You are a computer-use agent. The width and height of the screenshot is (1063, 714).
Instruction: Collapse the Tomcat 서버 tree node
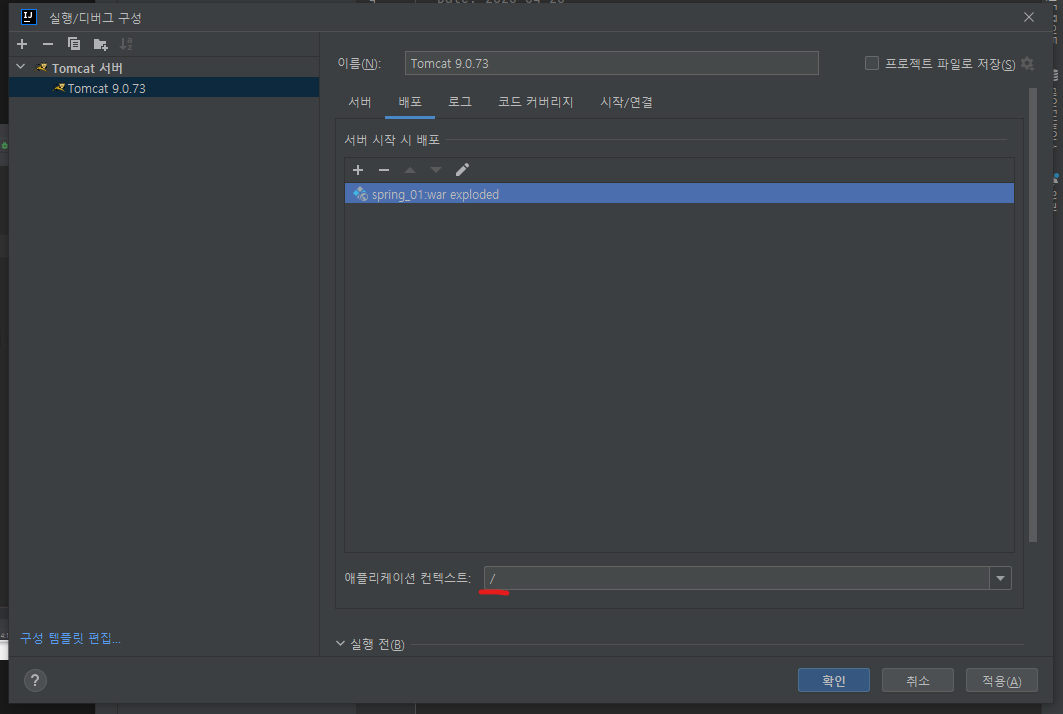[x=21, y=67]
